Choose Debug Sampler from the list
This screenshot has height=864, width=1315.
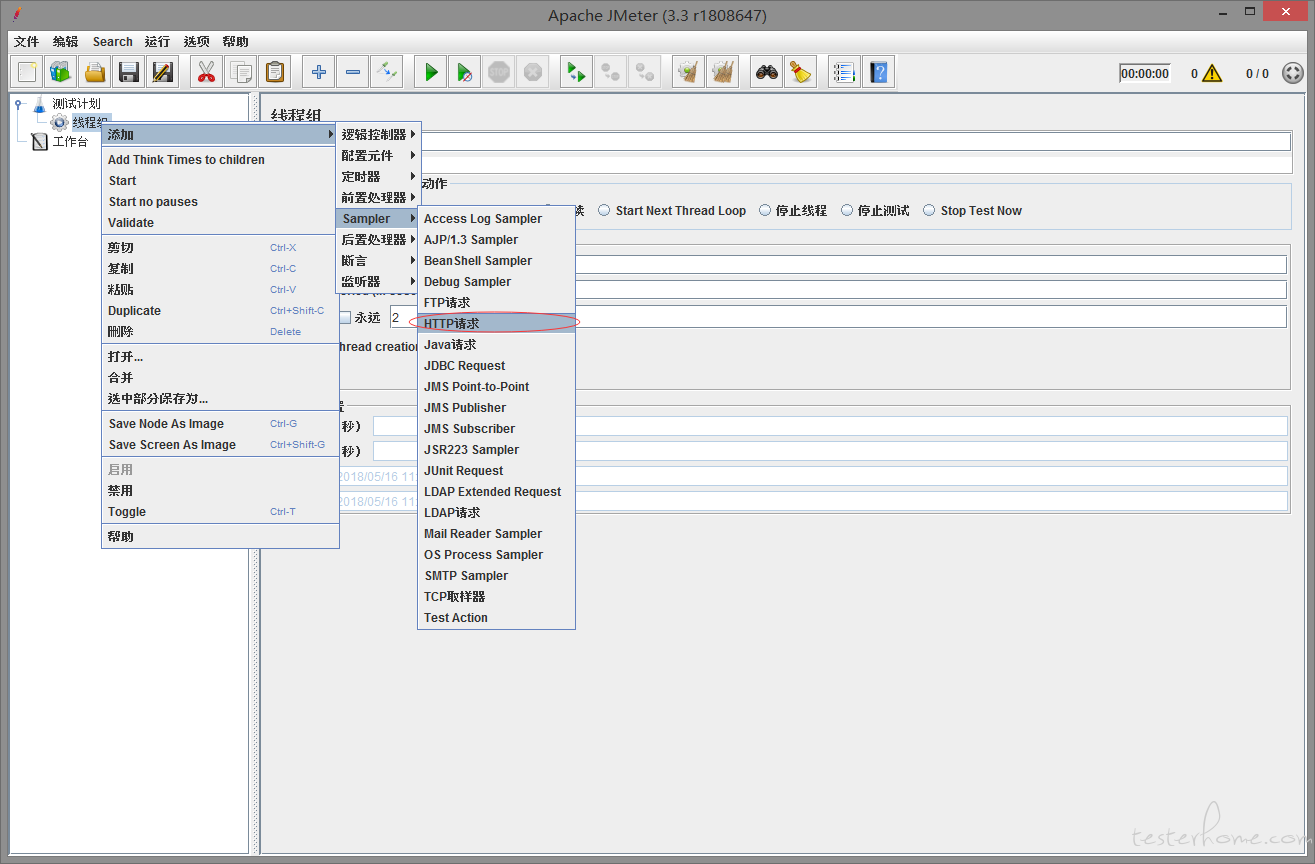(496, 282)
